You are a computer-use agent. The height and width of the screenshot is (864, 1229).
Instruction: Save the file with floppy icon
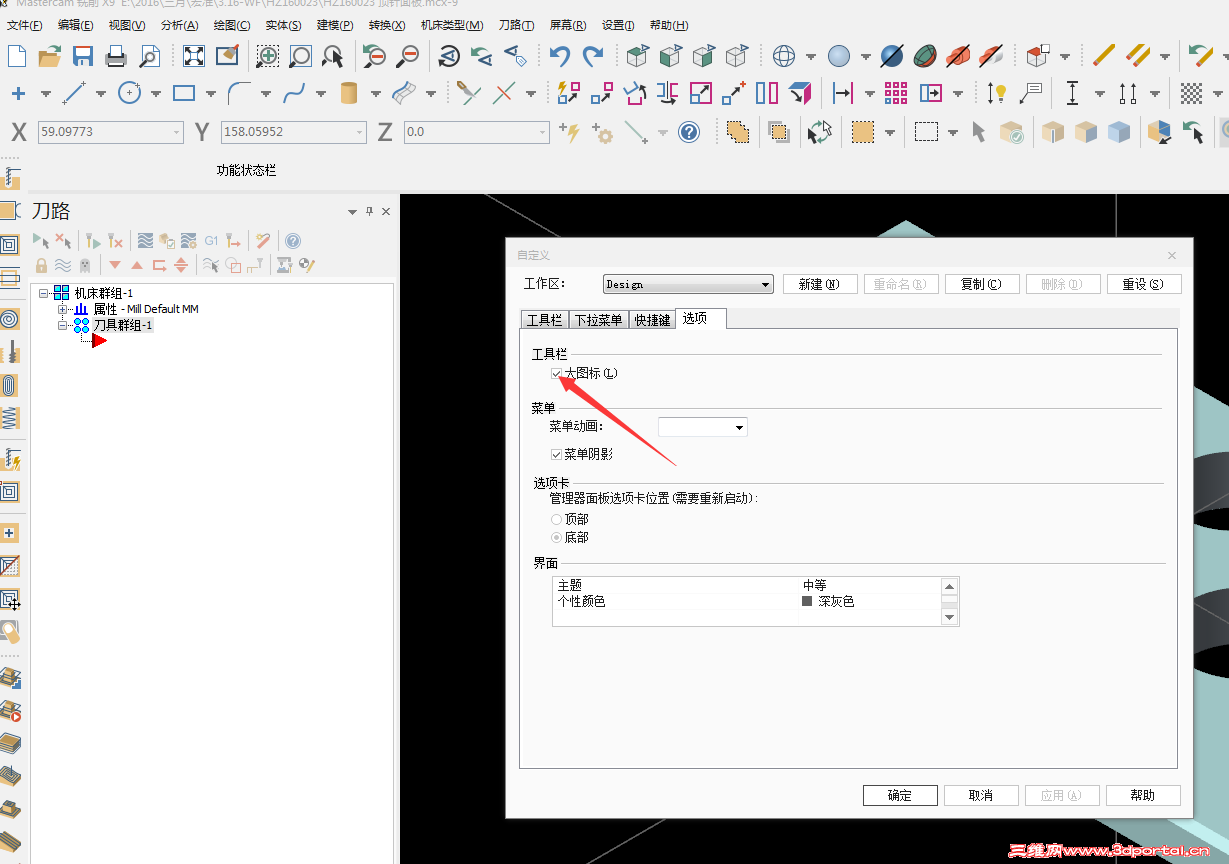coord(83,56)
